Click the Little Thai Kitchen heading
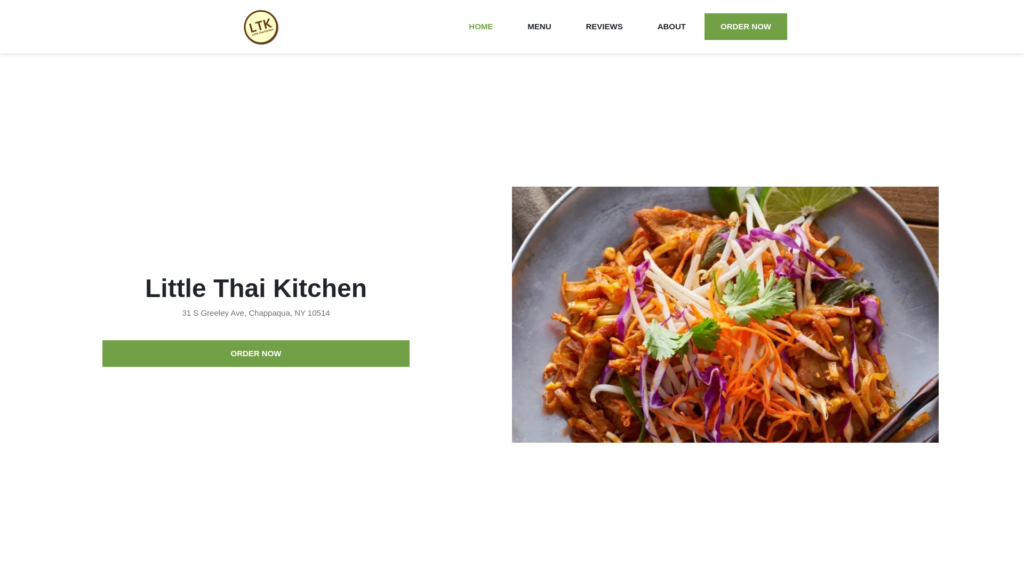 click(x=256, y=288)
